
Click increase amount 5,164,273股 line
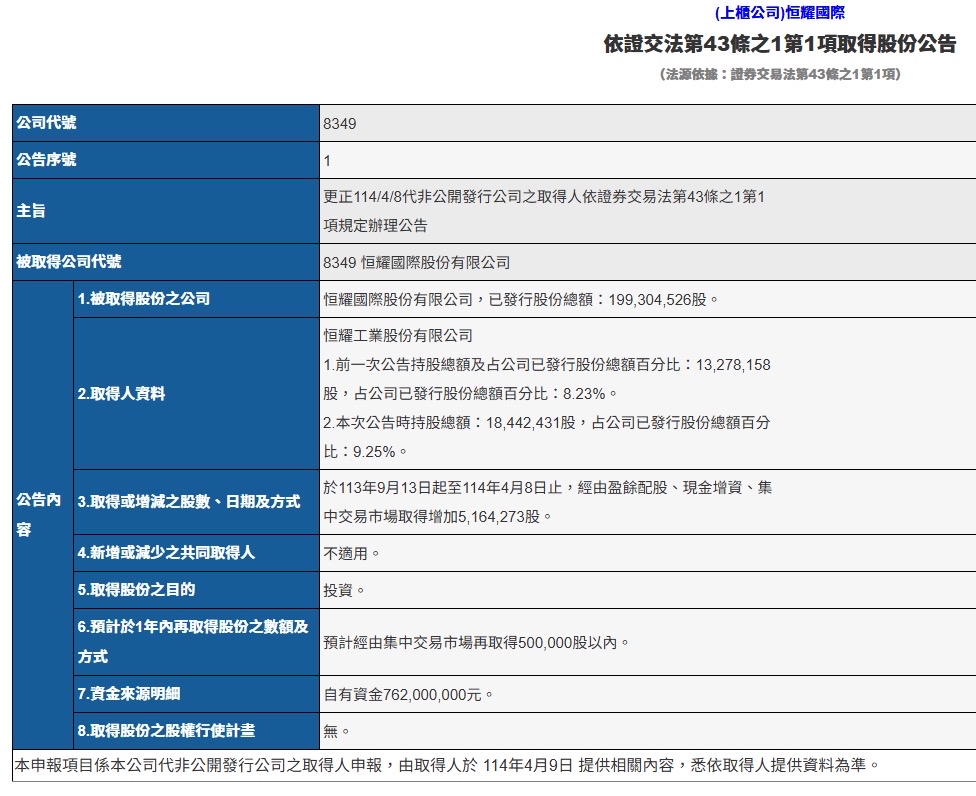pos(438,517)
